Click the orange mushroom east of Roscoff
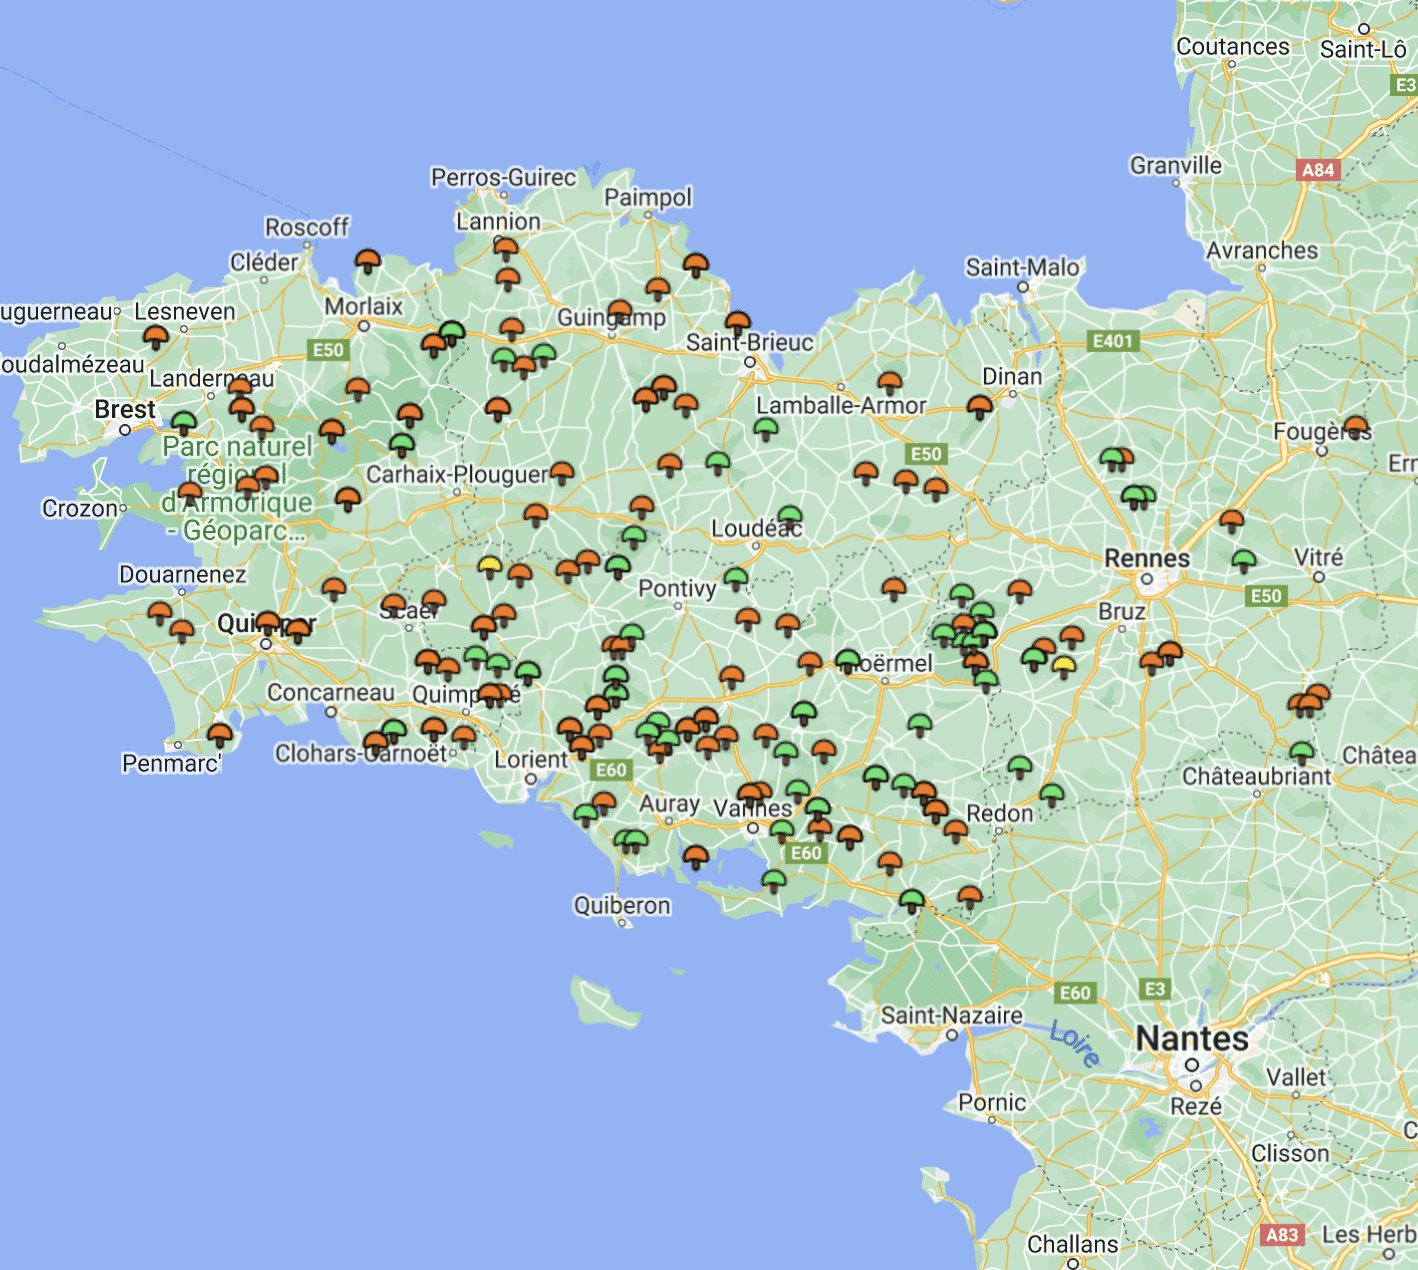Viewport: 1418px width, 1270px height. point(368,261)
